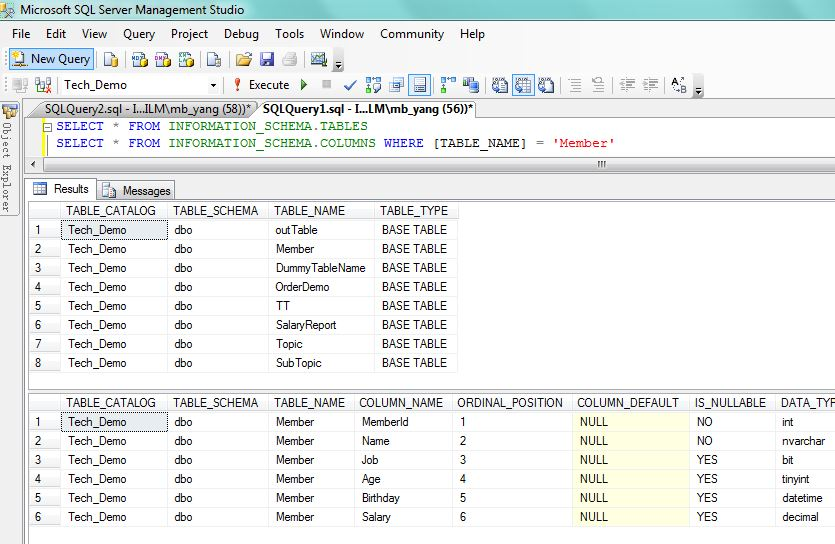Switch output to Results to Grid
The image size is (835, 544).
click(523, 85)
